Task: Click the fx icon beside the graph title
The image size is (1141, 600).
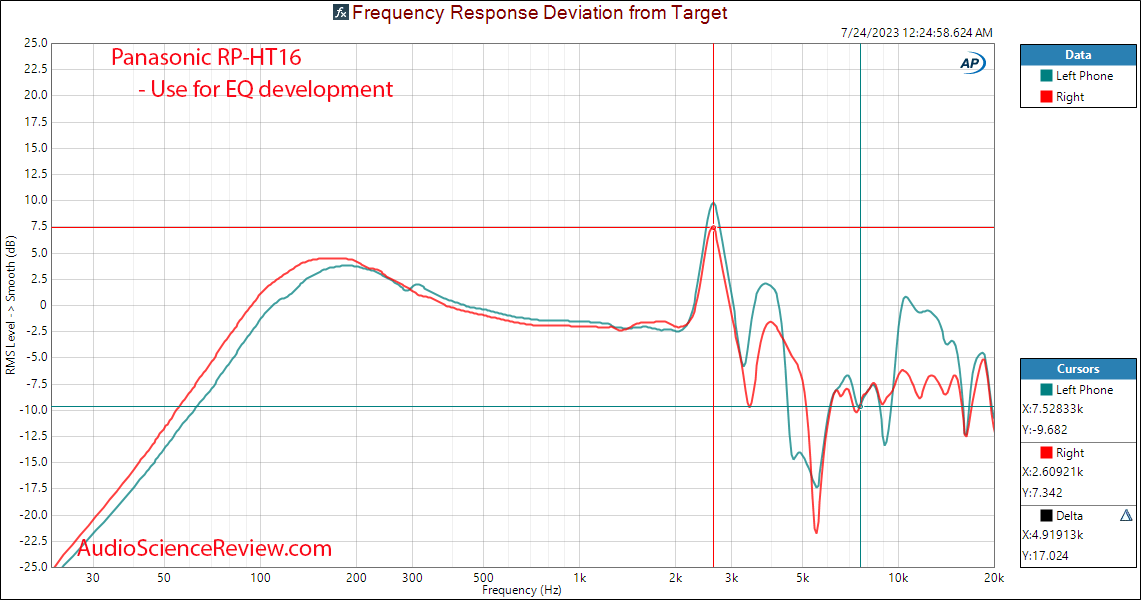Action: [x=341, y=12]
